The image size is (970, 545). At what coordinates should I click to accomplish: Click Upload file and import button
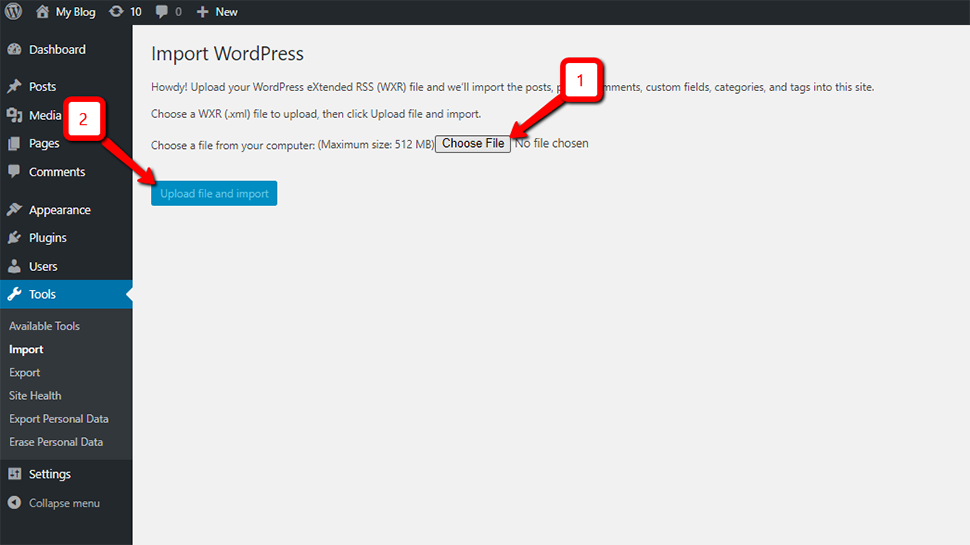pyautogui.click(x=214, y=194)
